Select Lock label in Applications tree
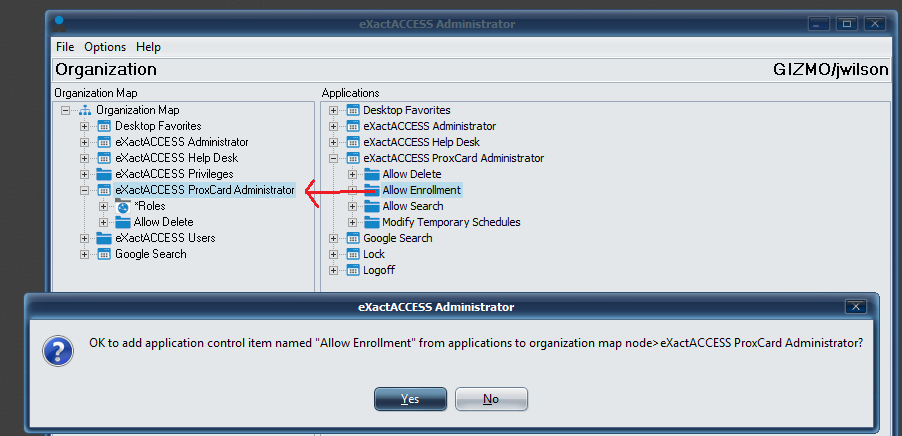The height and width of the screenshot is (436, 902). (374, 254)
